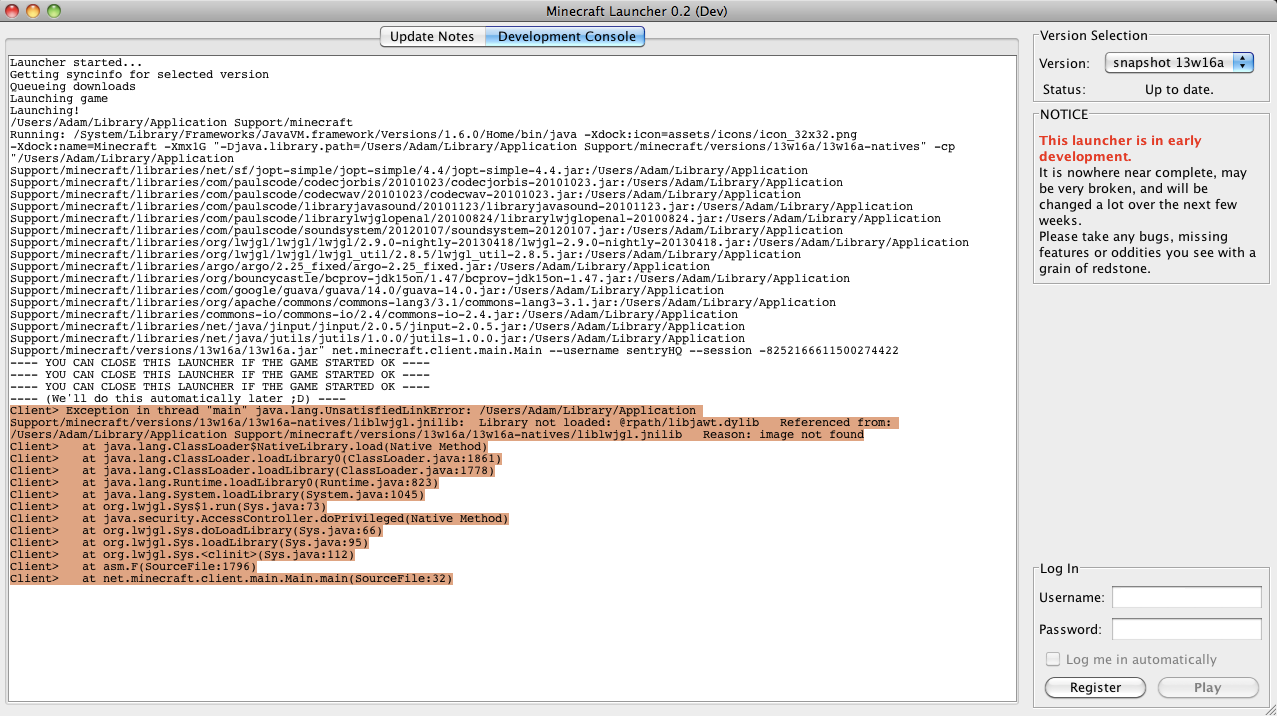Minimize the launcher with the yellow button
Viewport: 1280px width, 716px height.
pyautogui.click(x=32, y=11)
